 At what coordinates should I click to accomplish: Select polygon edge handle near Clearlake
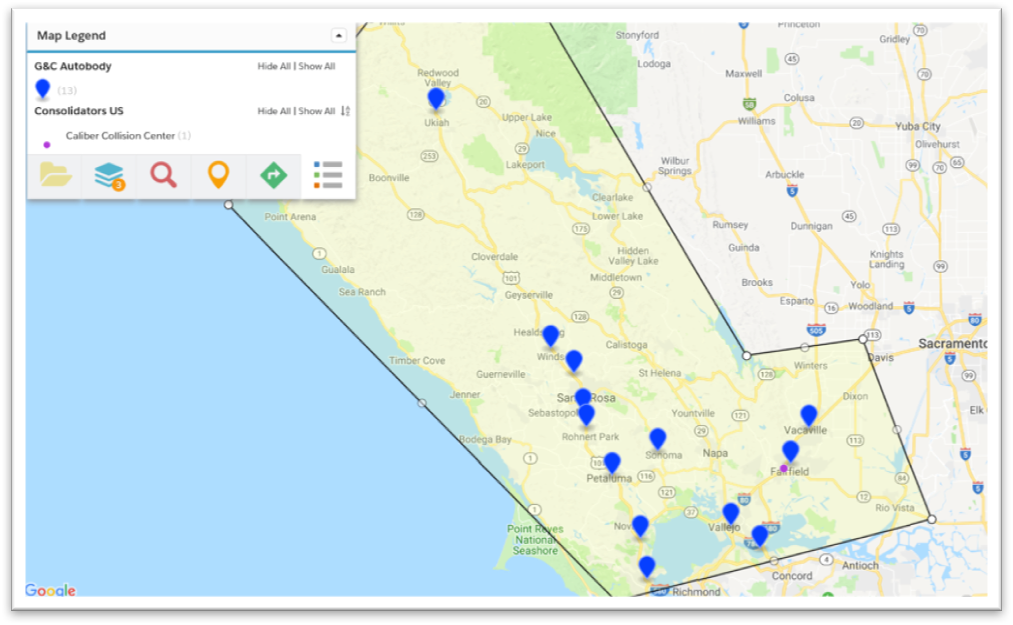pos(647,187)
